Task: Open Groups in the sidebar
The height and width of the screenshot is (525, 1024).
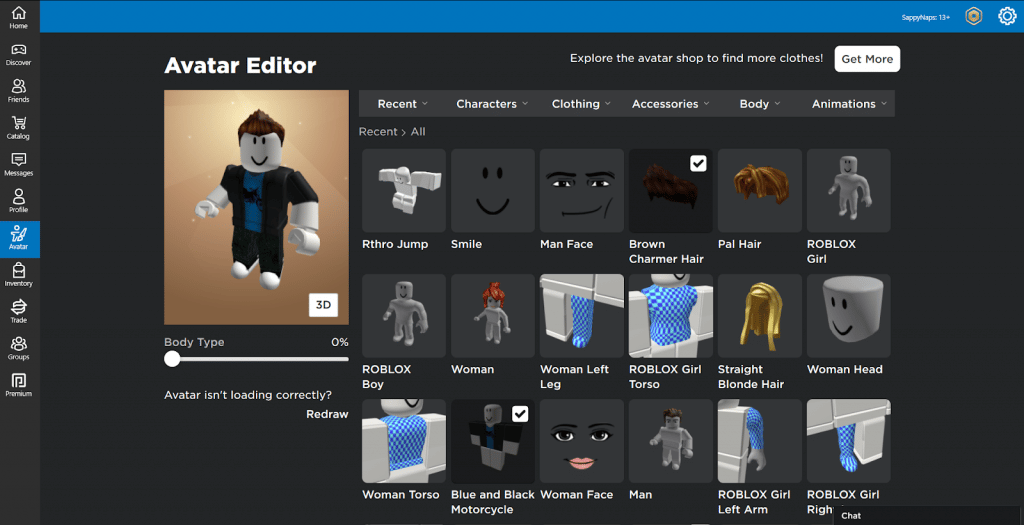Action: coord(18,348)
